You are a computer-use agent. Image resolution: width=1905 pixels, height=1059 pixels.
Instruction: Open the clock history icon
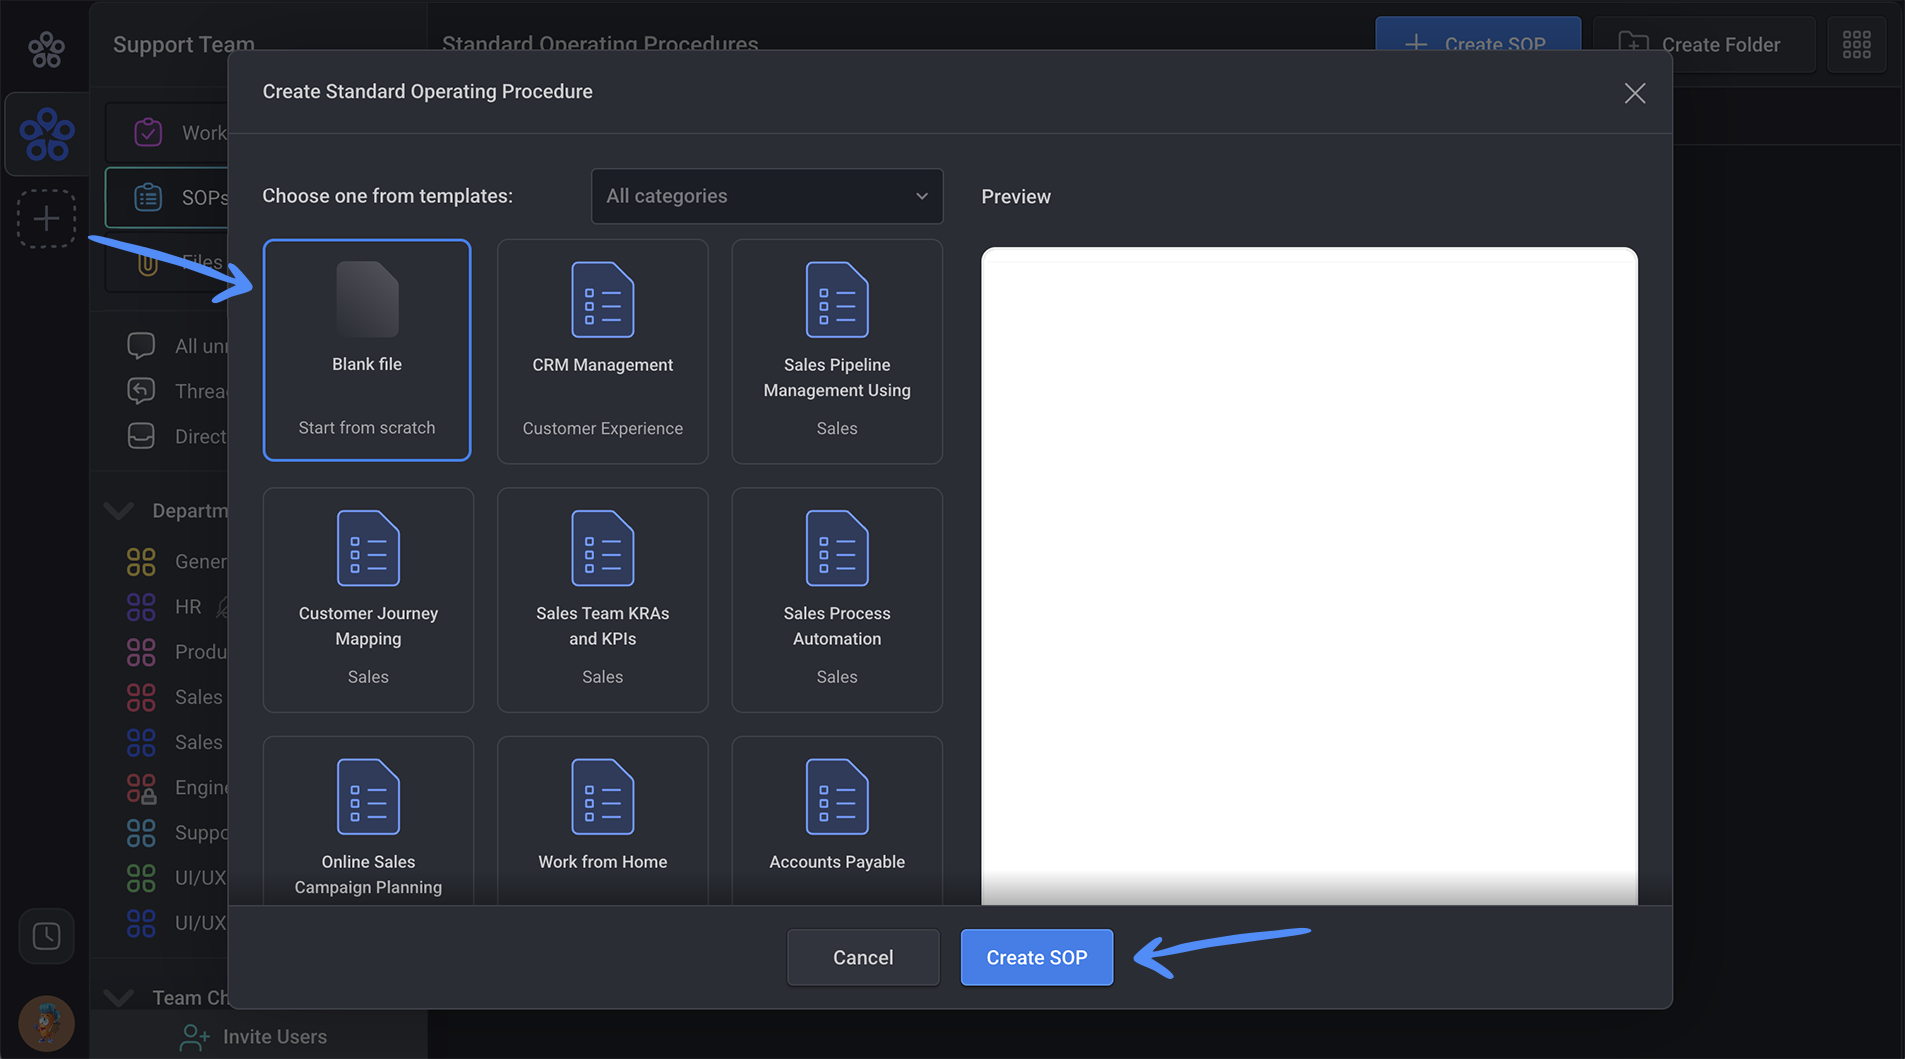click(46, 936)
